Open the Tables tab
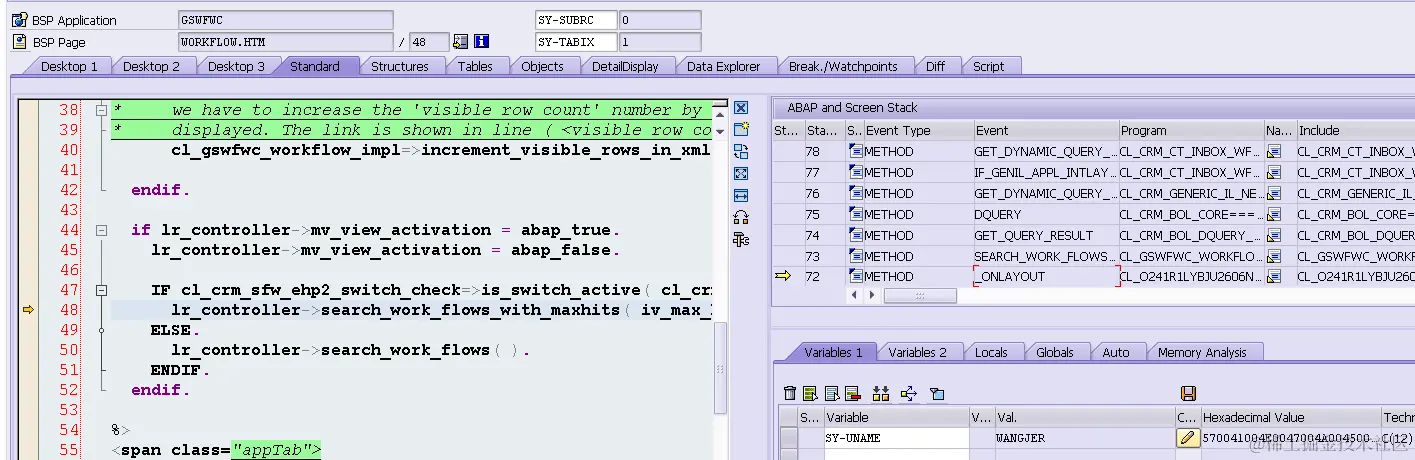 475,66
